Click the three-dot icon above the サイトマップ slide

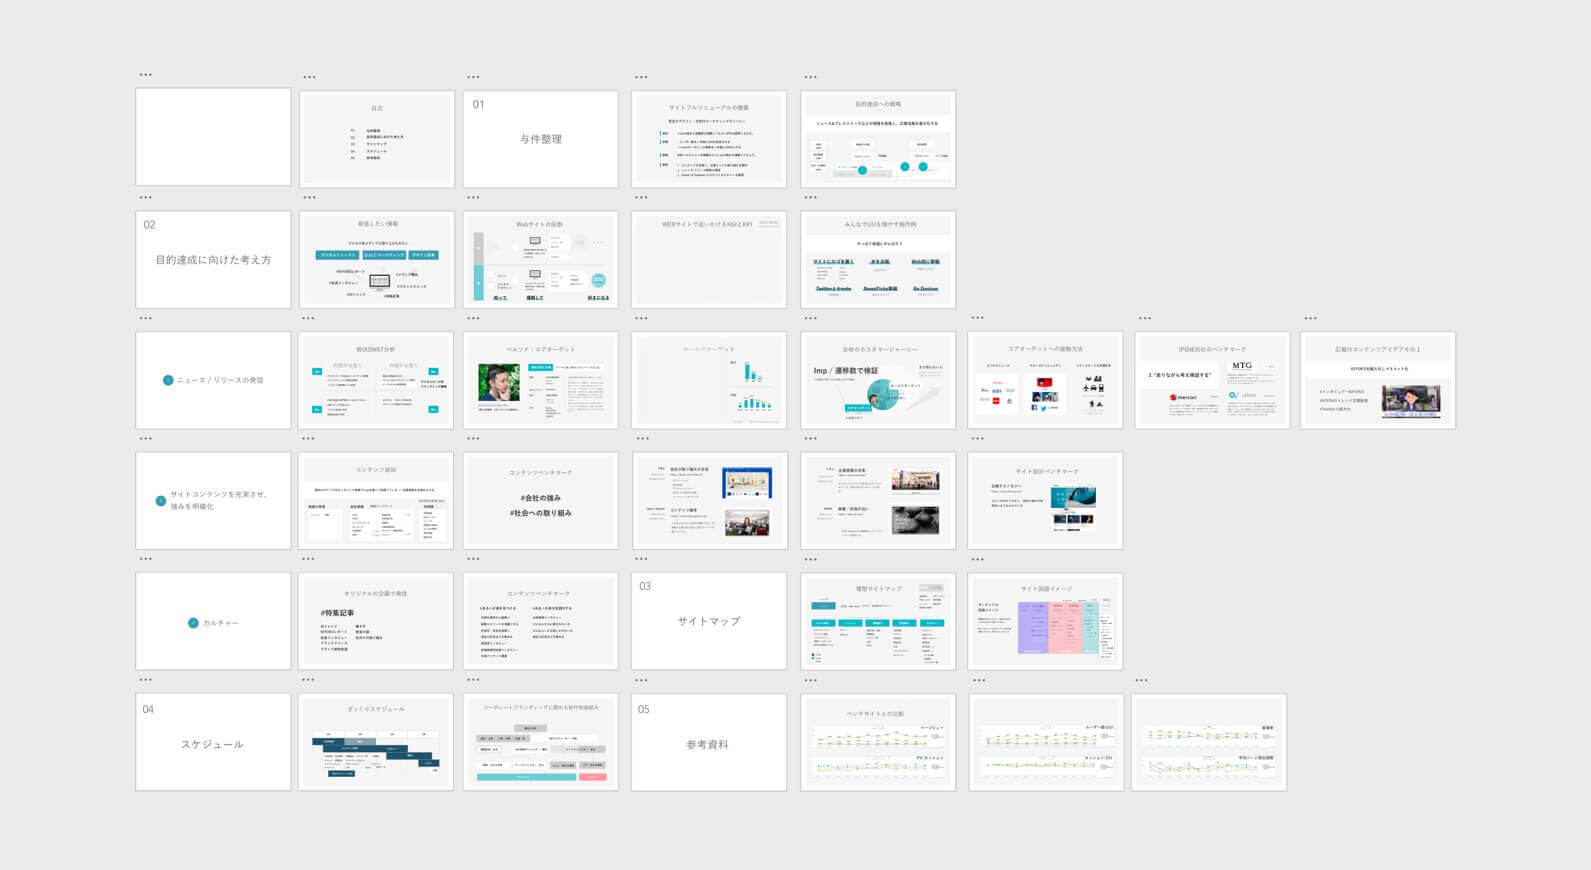pos(641,559)
